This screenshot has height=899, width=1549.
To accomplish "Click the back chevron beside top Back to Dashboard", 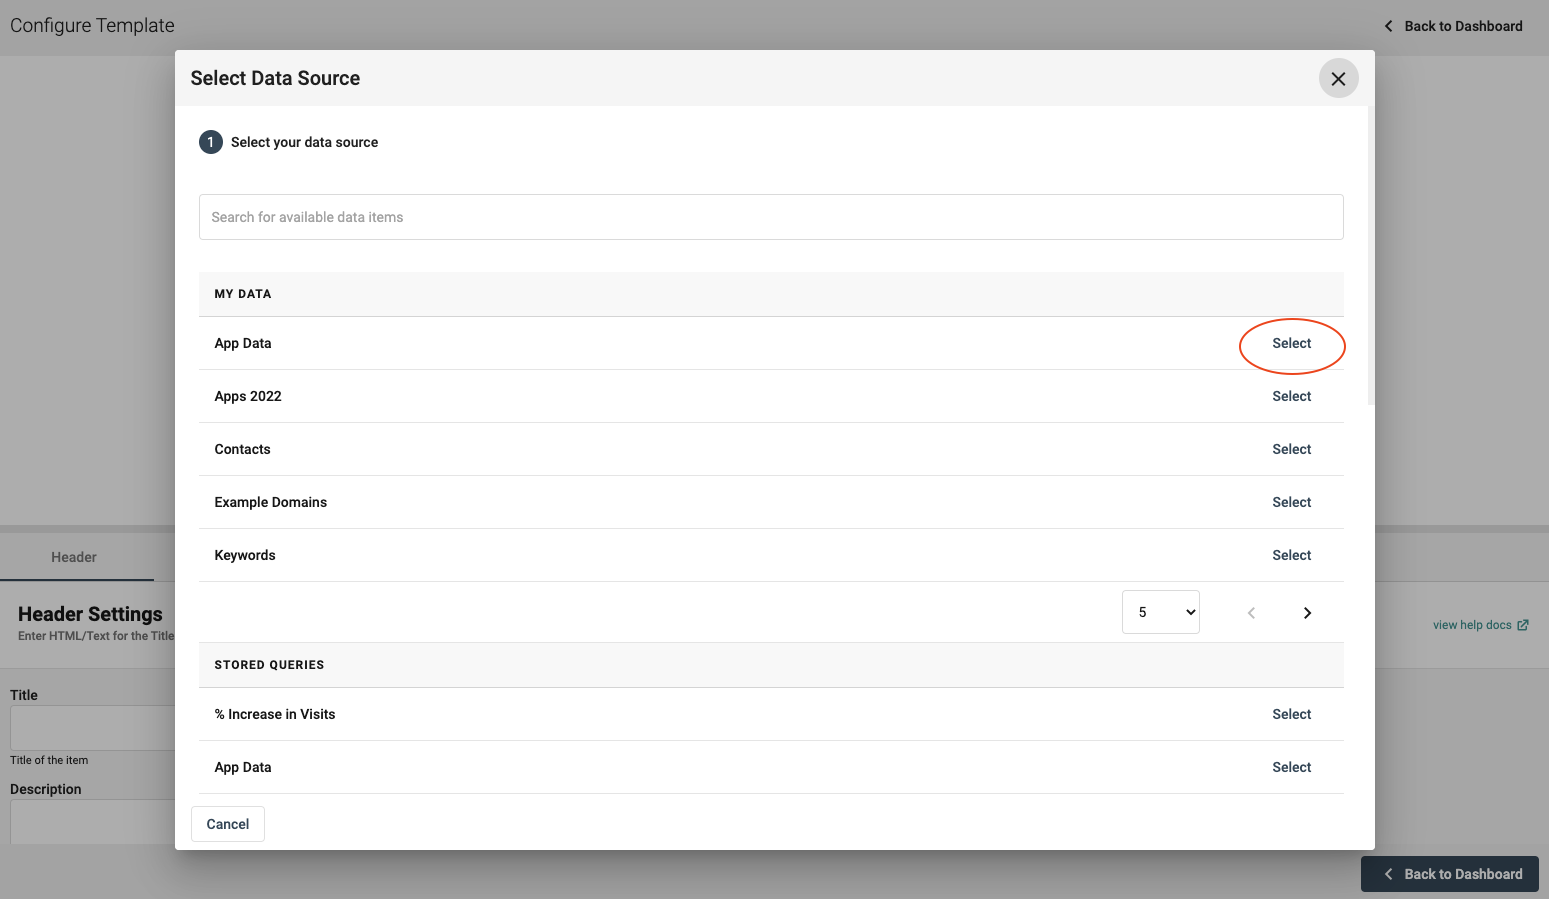I will coord(1388,26).
